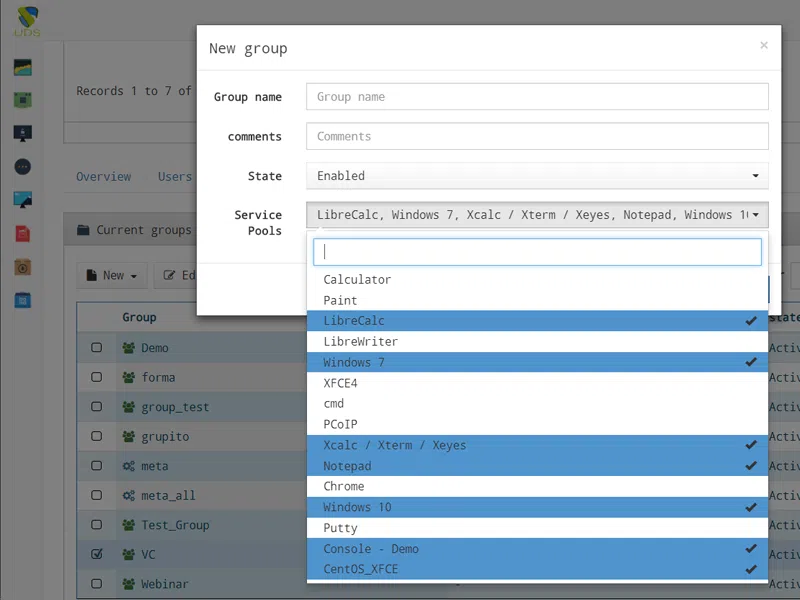
Task: Collapse the Service Pools dropdown
Action: [537, 215]
